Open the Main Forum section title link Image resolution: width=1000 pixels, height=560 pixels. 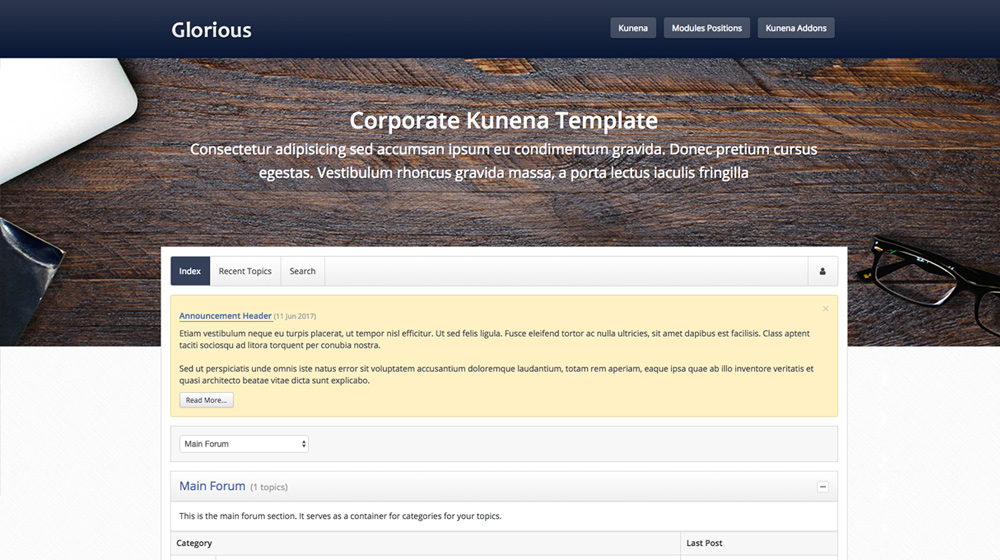[212, 486]
